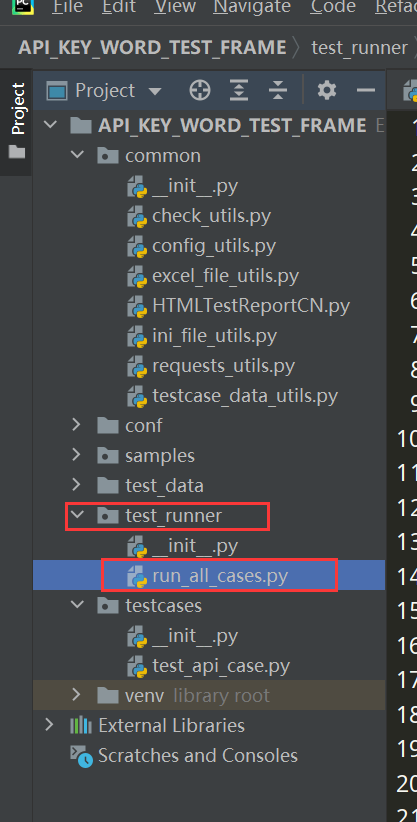This screenshot has height=822, width=417.
Task: Click the folder icon under Project side tab
Action: 17,152
